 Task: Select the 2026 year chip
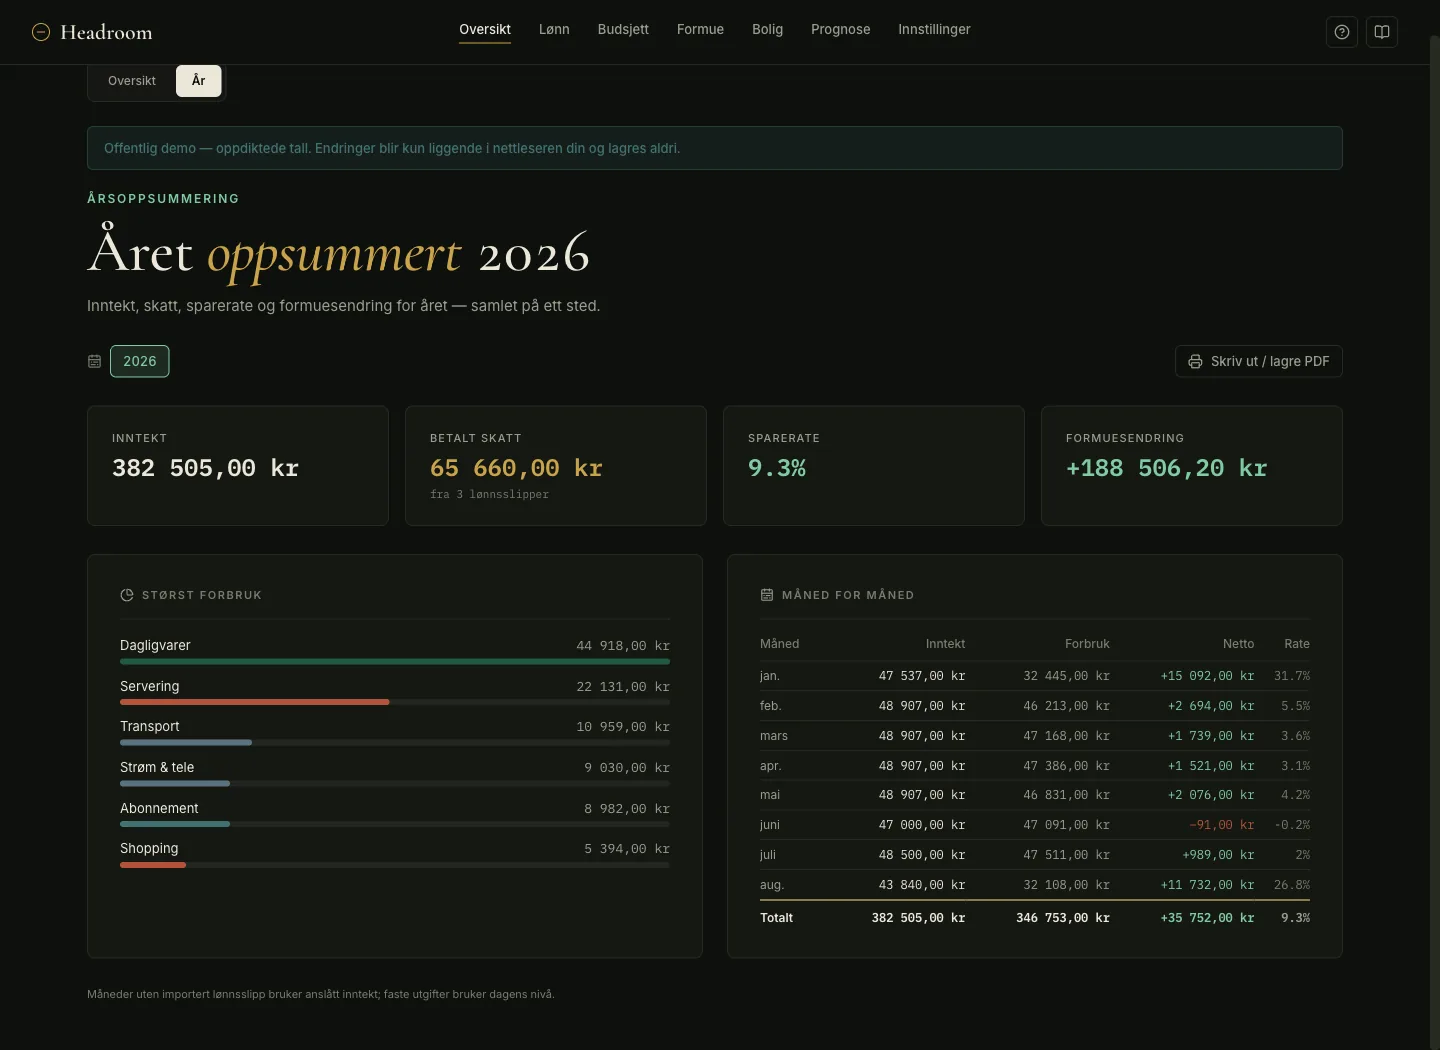click(140, 361)
